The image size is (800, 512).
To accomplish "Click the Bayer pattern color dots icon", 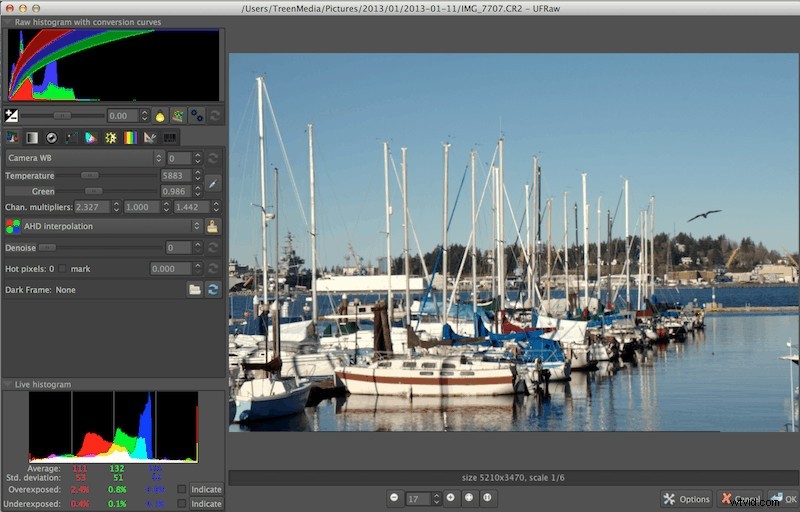I will (12, 226).
